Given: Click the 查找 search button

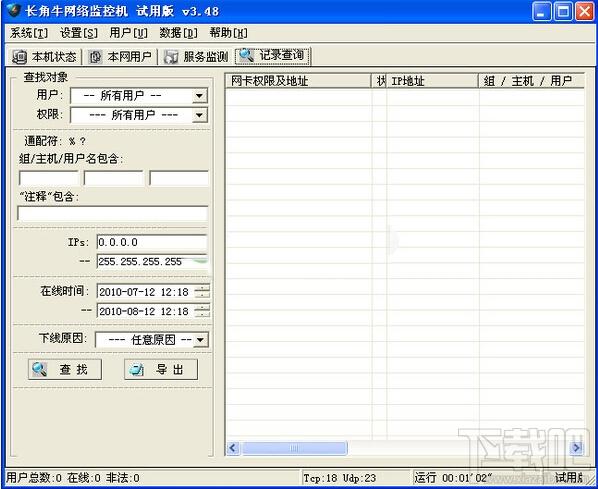Looking at the screenshot, I should (65, 369).
